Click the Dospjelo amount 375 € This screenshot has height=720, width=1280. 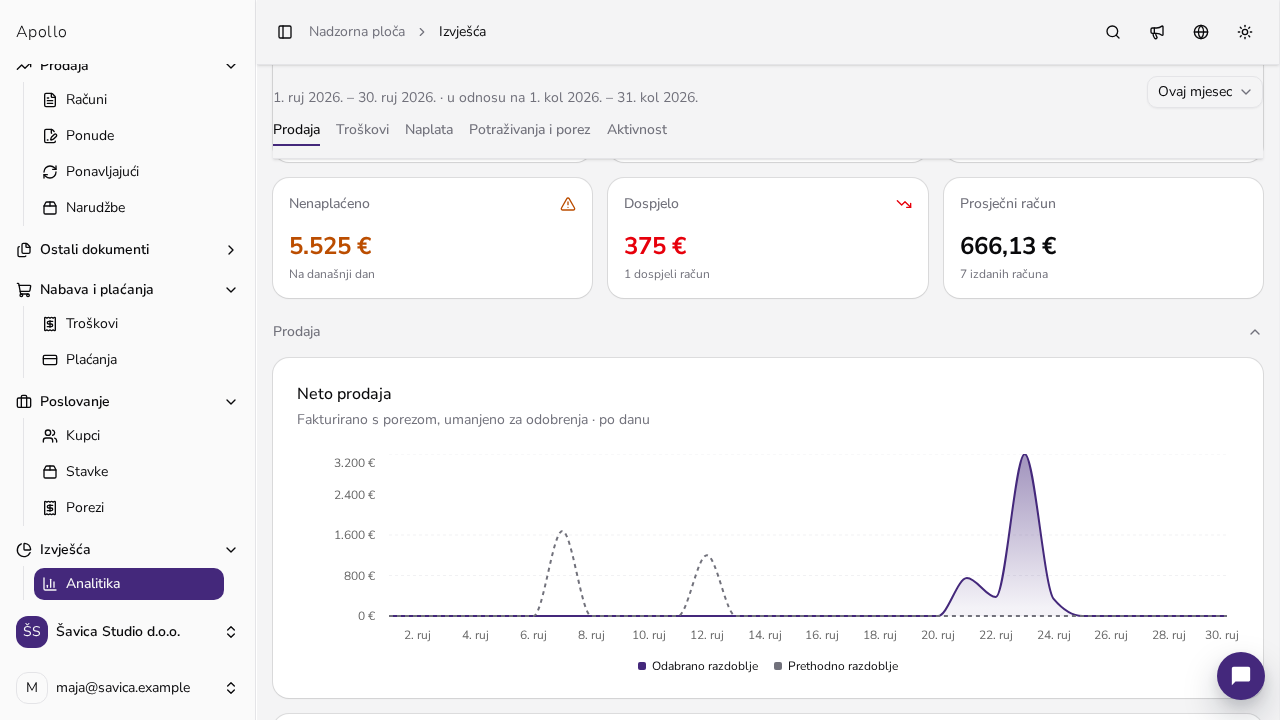coord(655,246)
